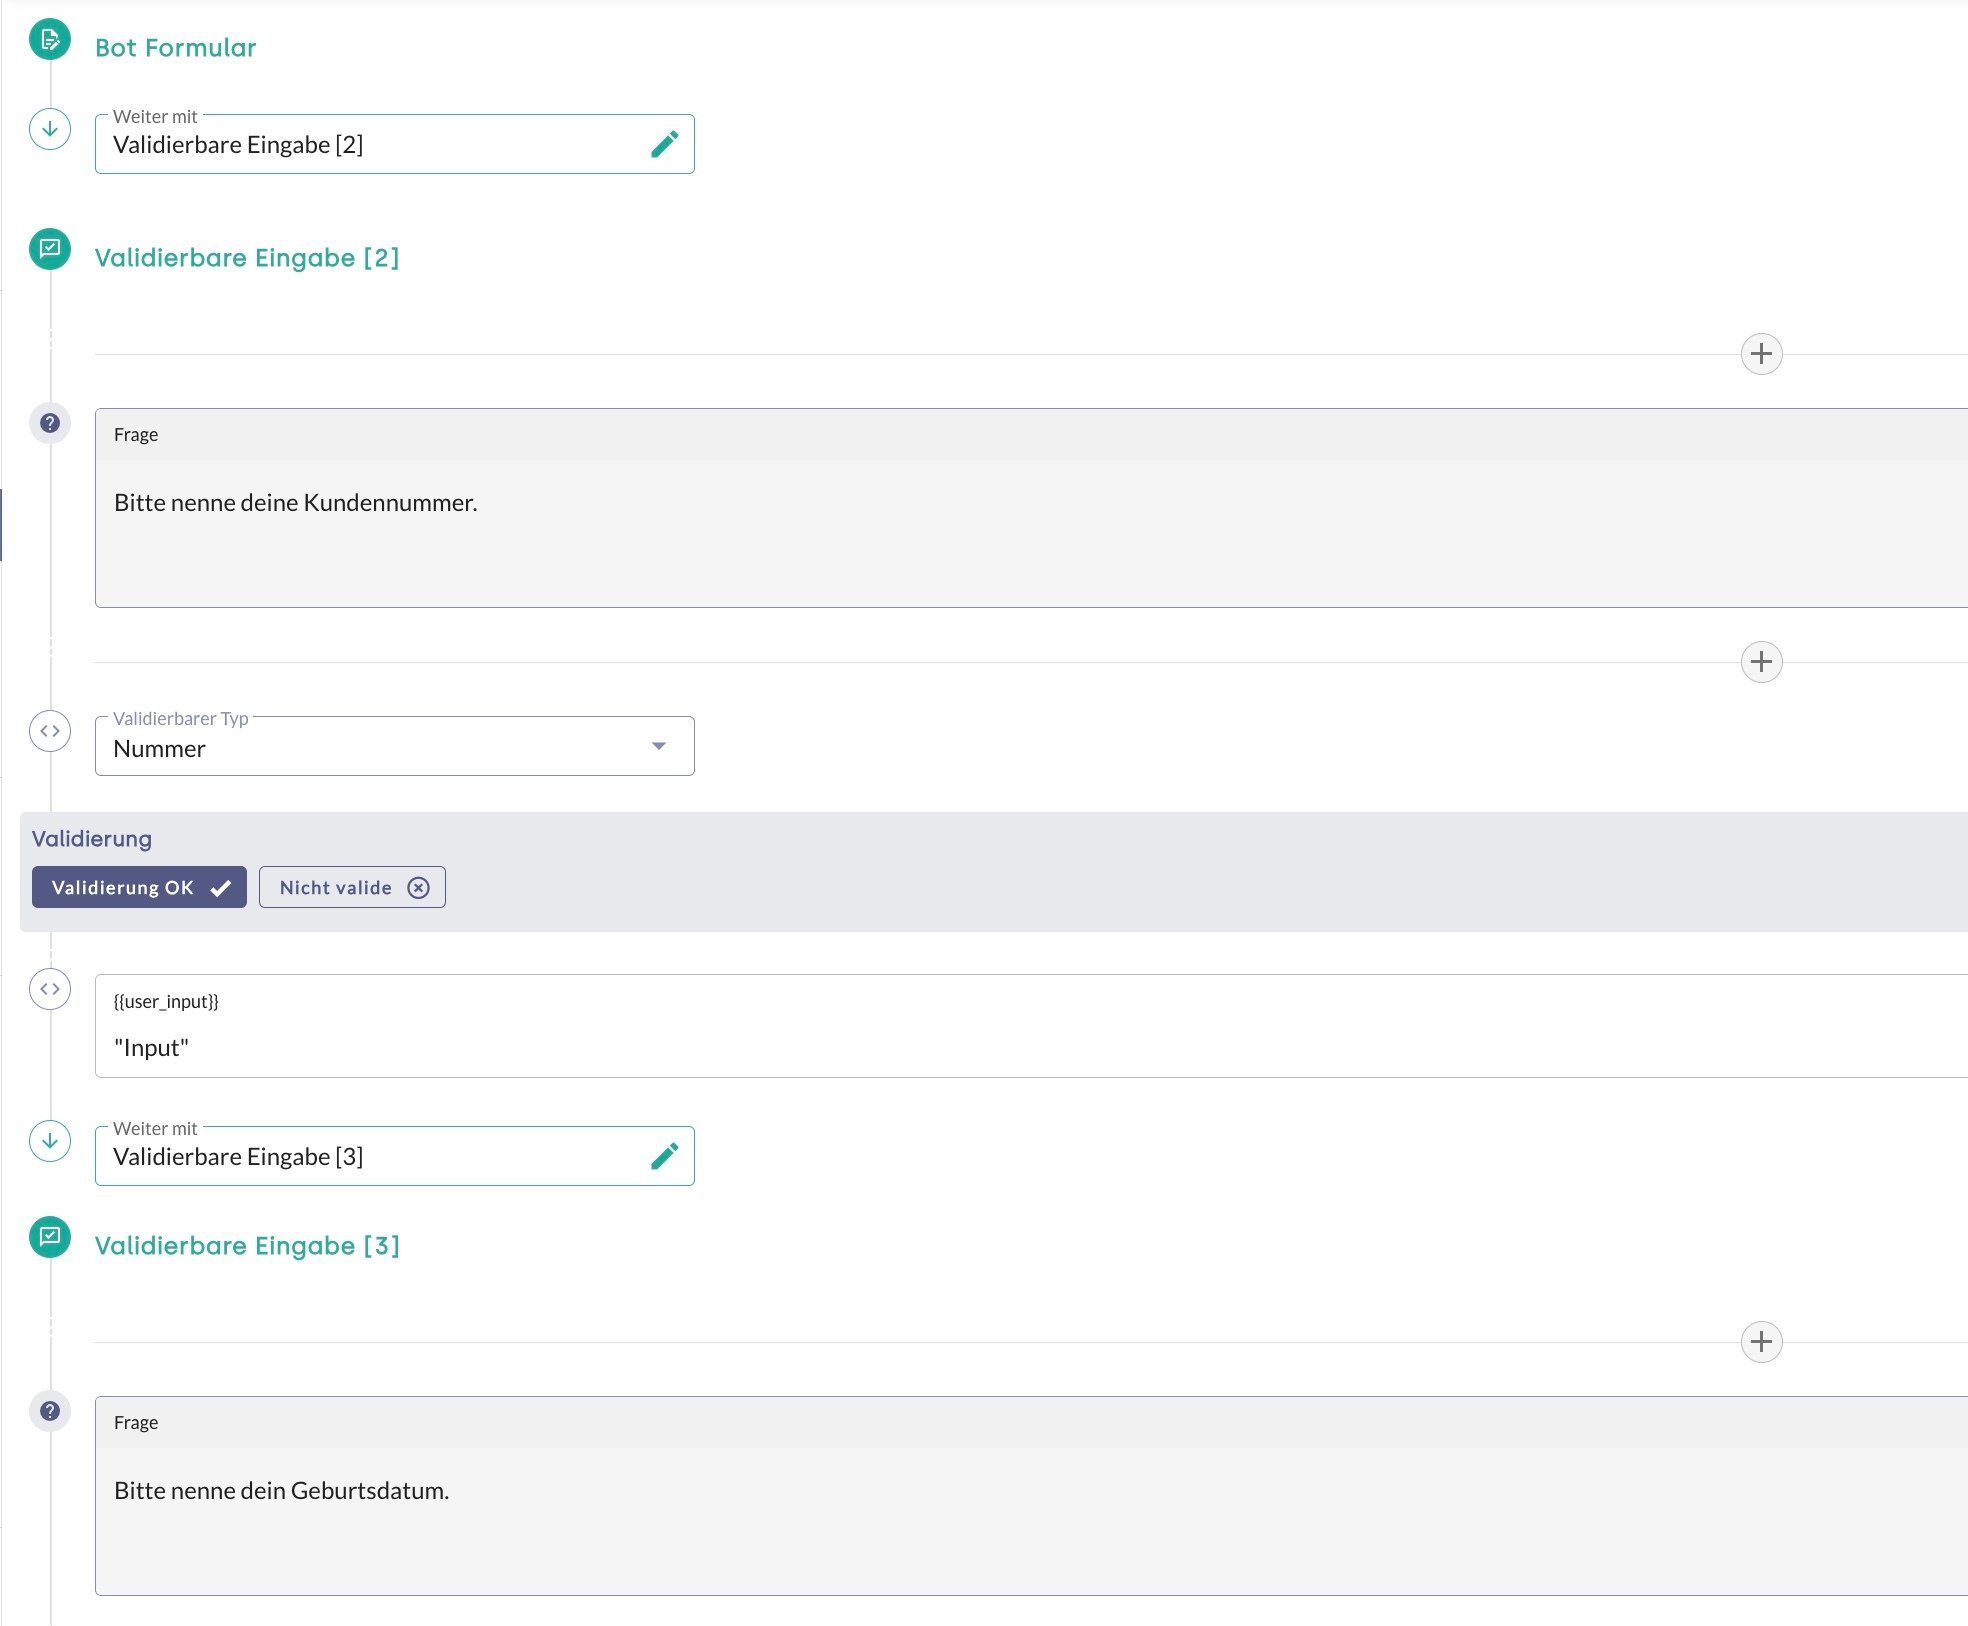Image resolution: width=1968 pixels, height=1626 pixels.
Task: Select the Validierung OK tab
Action: click(139, 887)
